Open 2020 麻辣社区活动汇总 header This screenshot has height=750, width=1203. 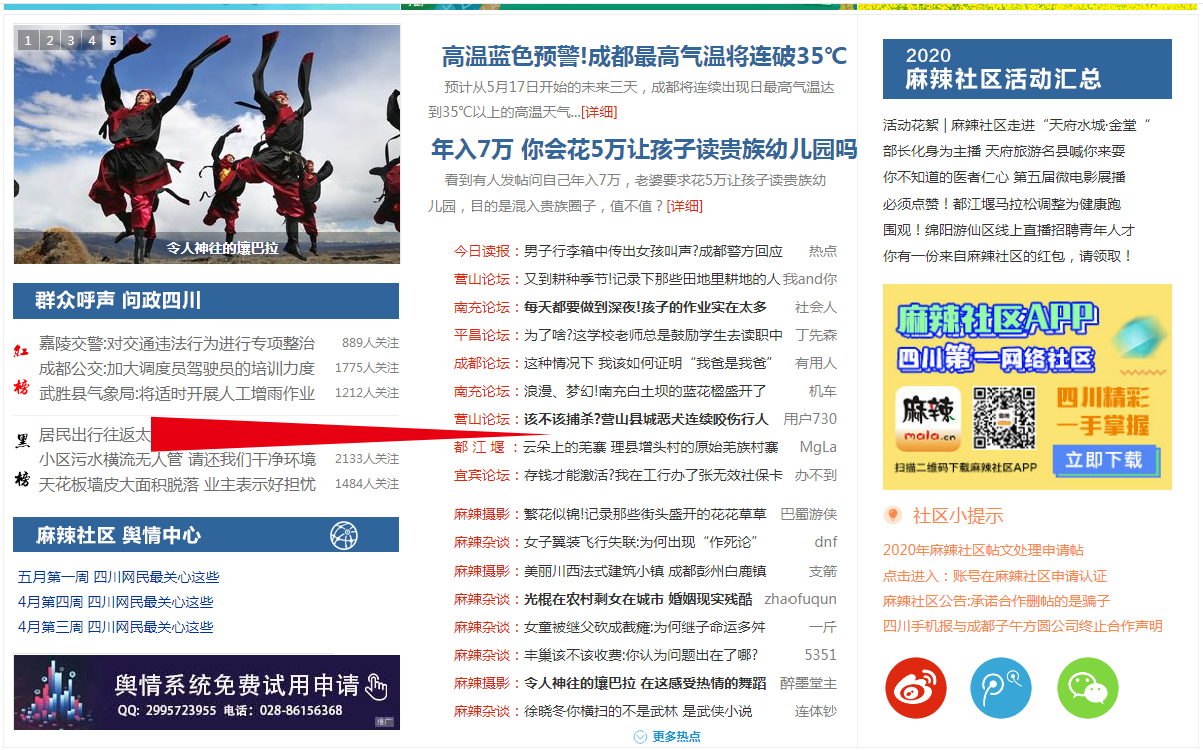coord(1027,69)
